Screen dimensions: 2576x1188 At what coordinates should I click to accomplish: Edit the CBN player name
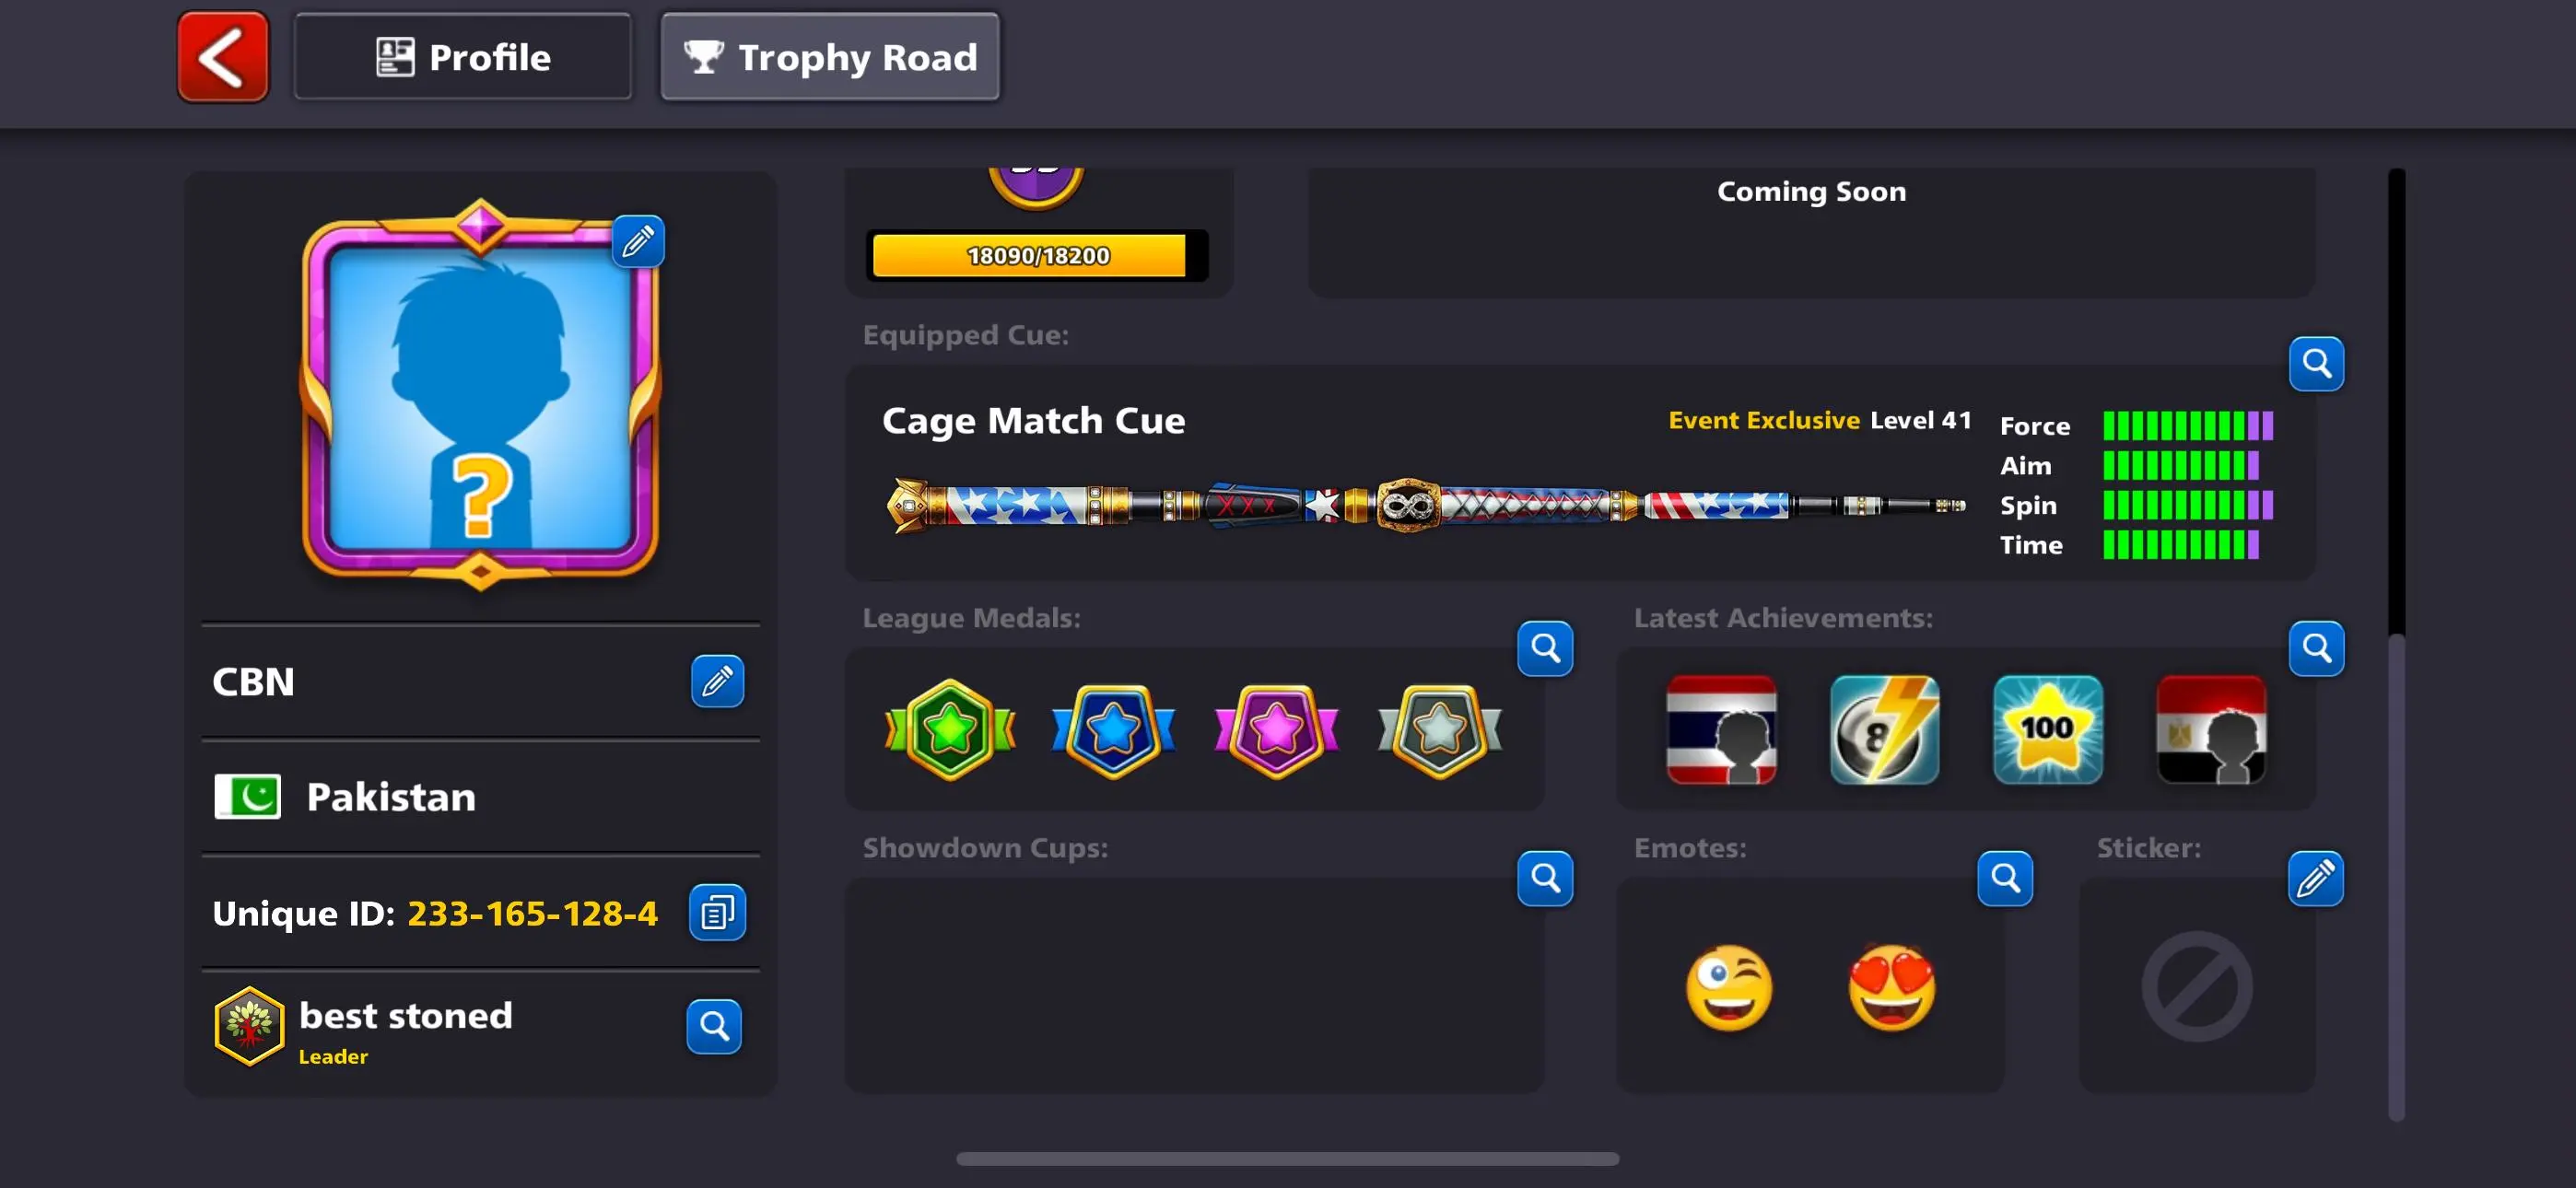717,682
